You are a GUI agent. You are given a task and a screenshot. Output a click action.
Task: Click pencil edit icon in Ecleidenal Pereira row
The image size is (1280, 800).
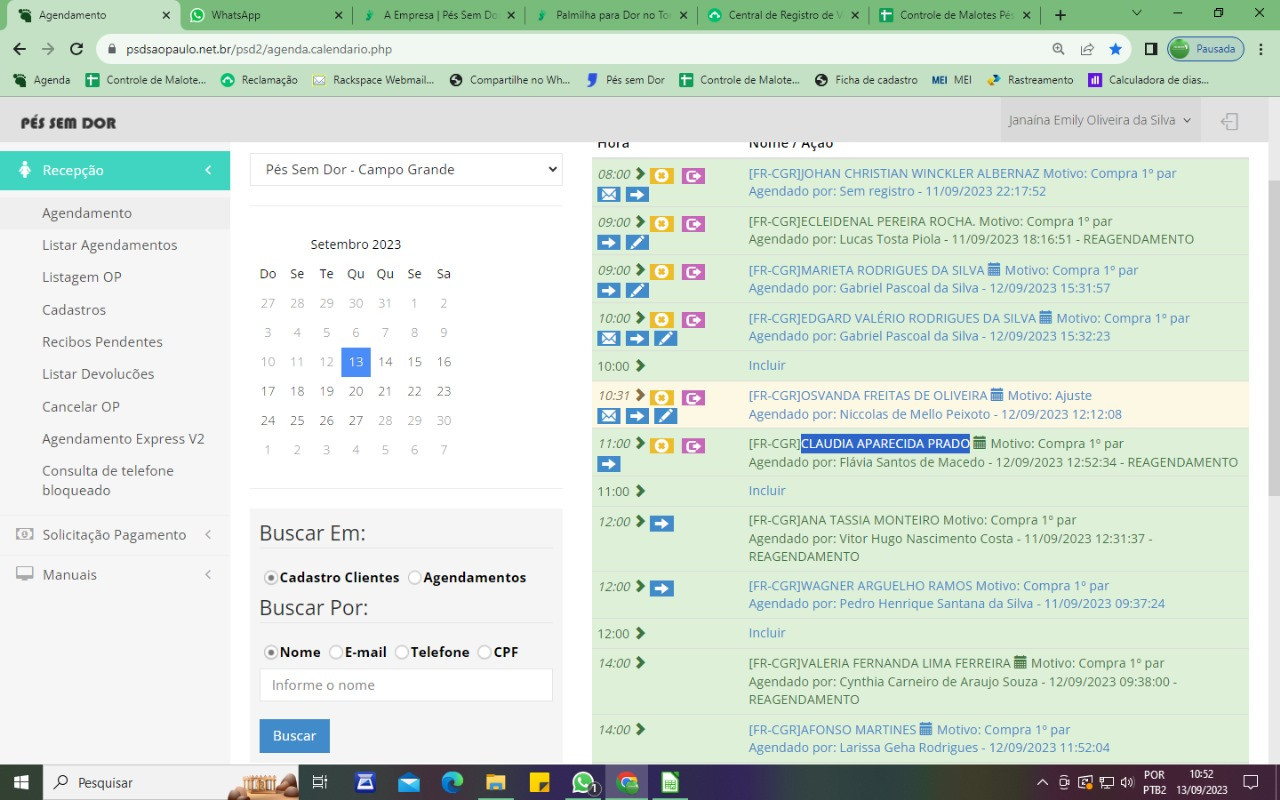pyautogui.click(x=637, y=243)
